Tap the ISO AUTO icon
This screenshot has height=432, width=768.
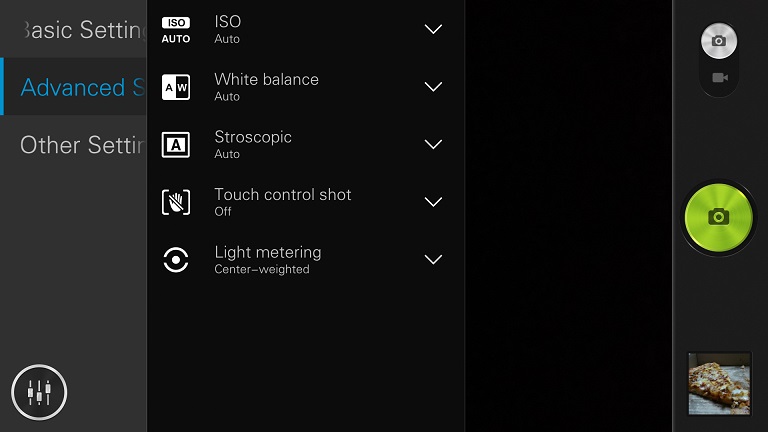coord(176,30)
